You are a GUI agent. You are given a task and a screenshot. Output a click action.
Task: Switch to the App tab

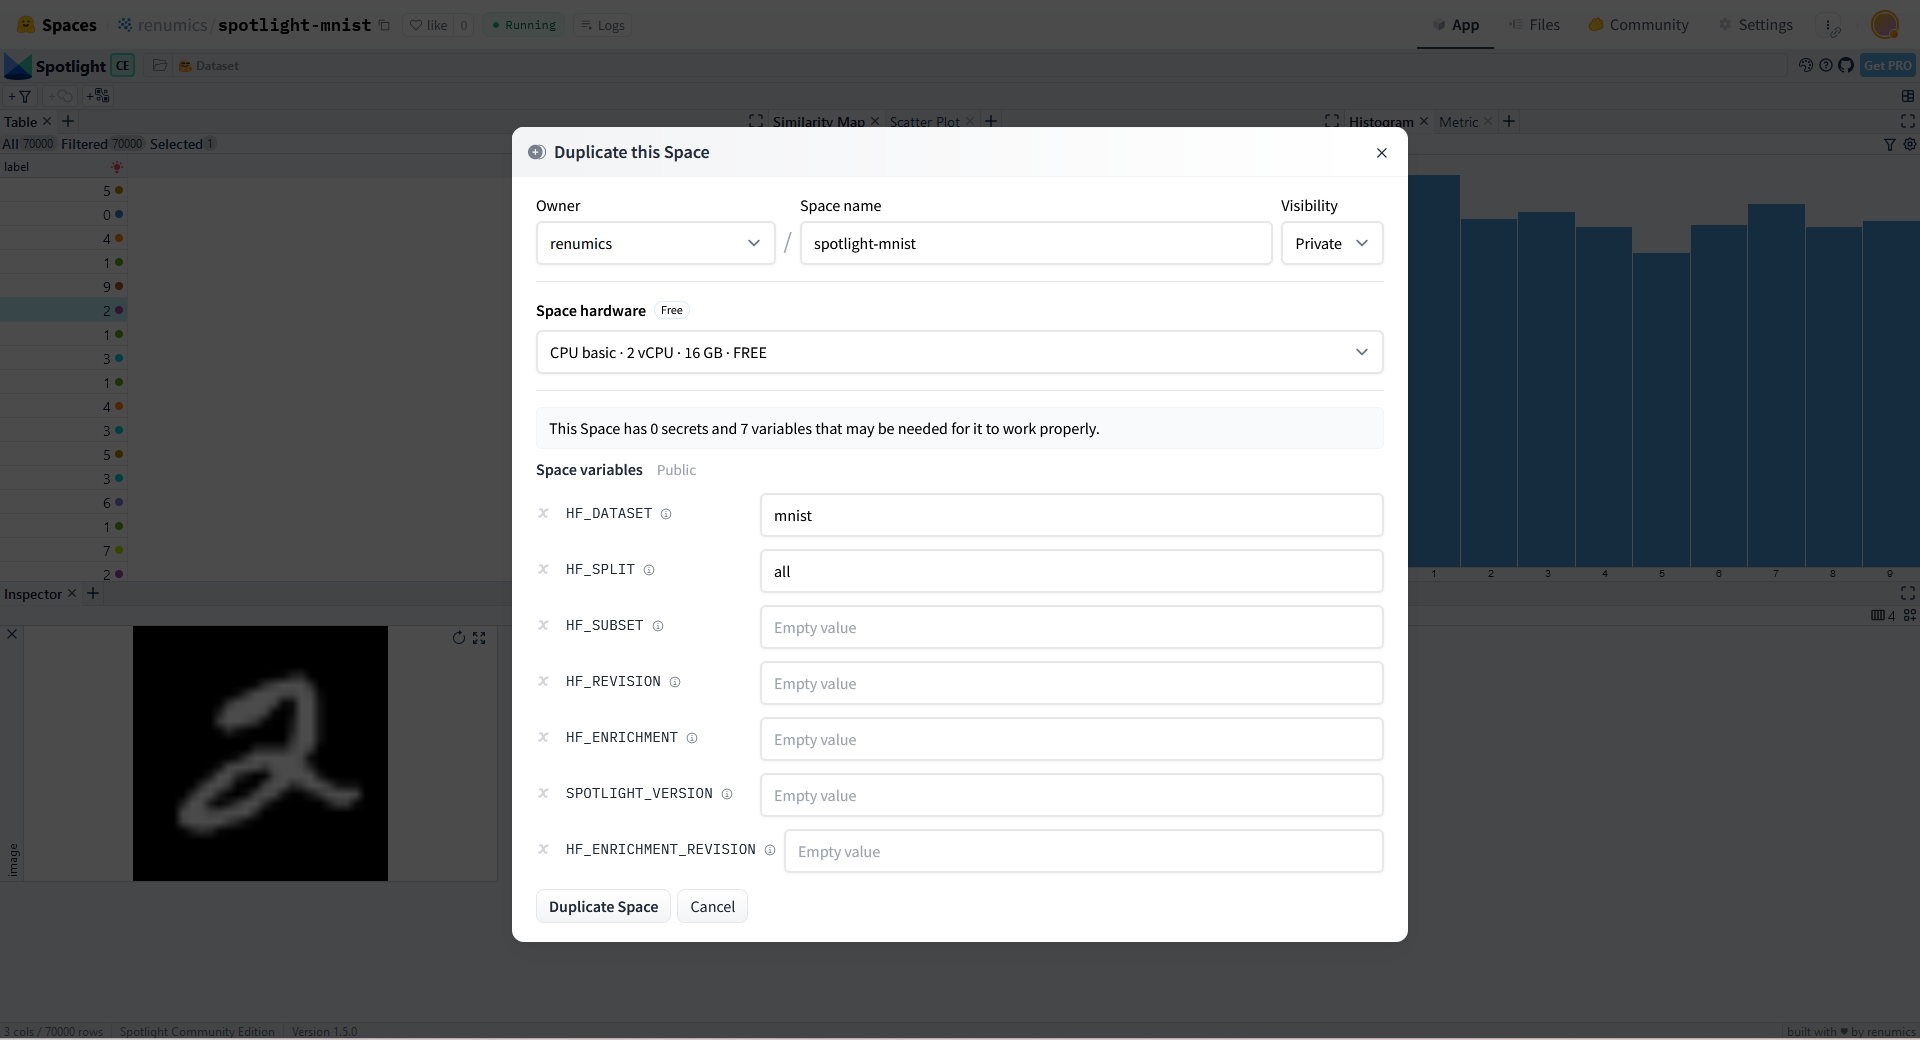(x=1456, y=25)
